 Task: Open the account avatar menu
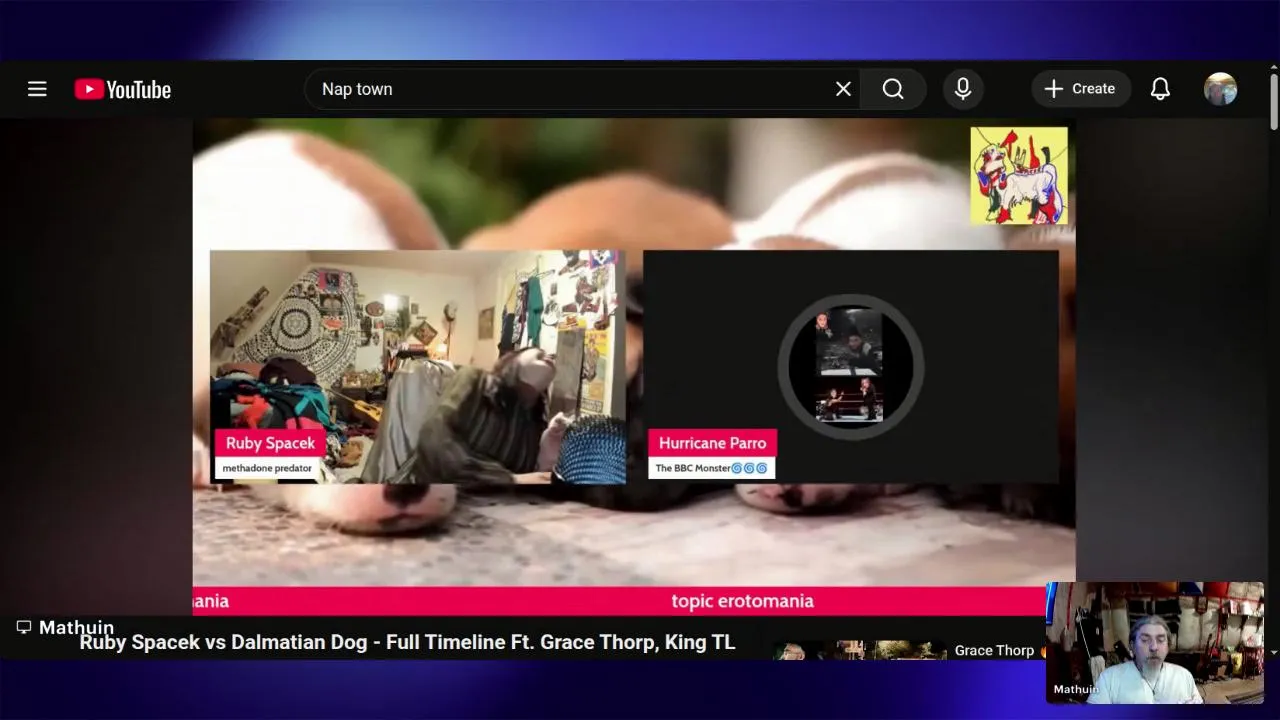pyautogui.click(x=1220, y=89)
